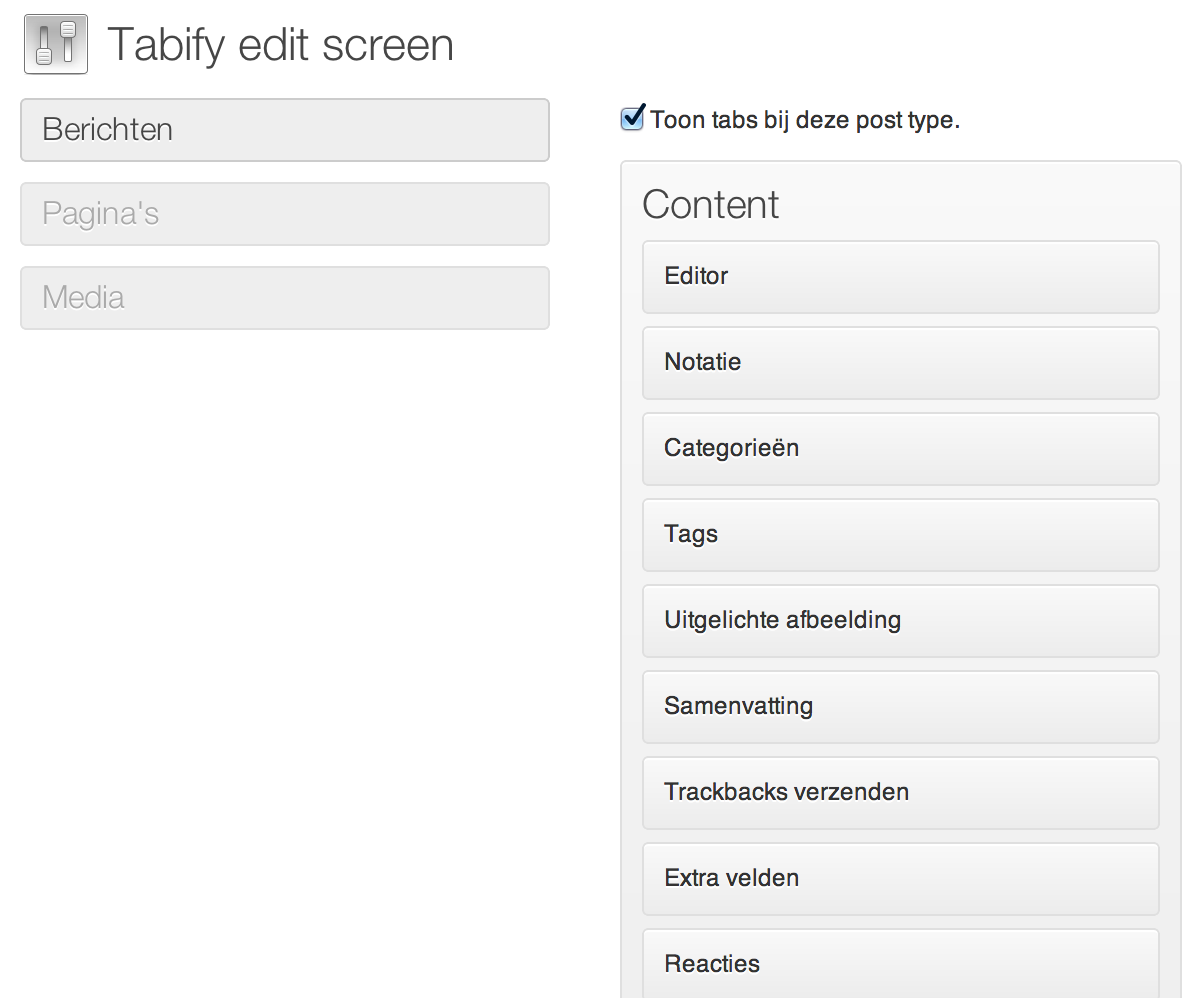Viewport: 1200px width, 998px height.
Task: Click the Samenvatting item
Action: (900, 707)
